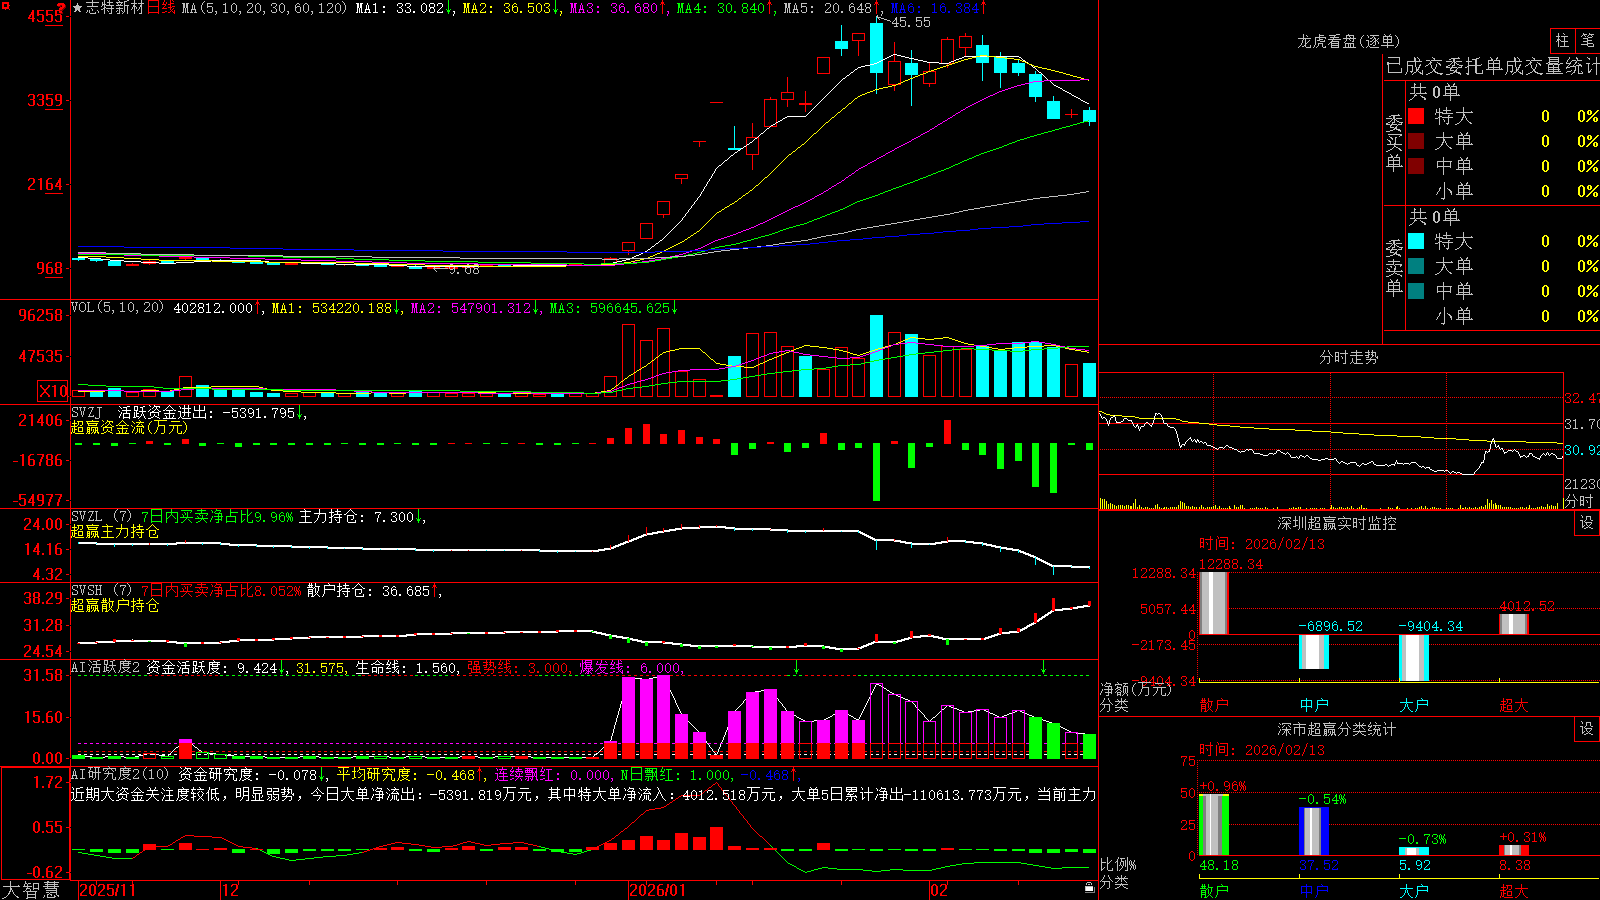Click the cyan 特大 sell-order swatch
This screenshot has height=900, width=1600.
coord(1416,241)
